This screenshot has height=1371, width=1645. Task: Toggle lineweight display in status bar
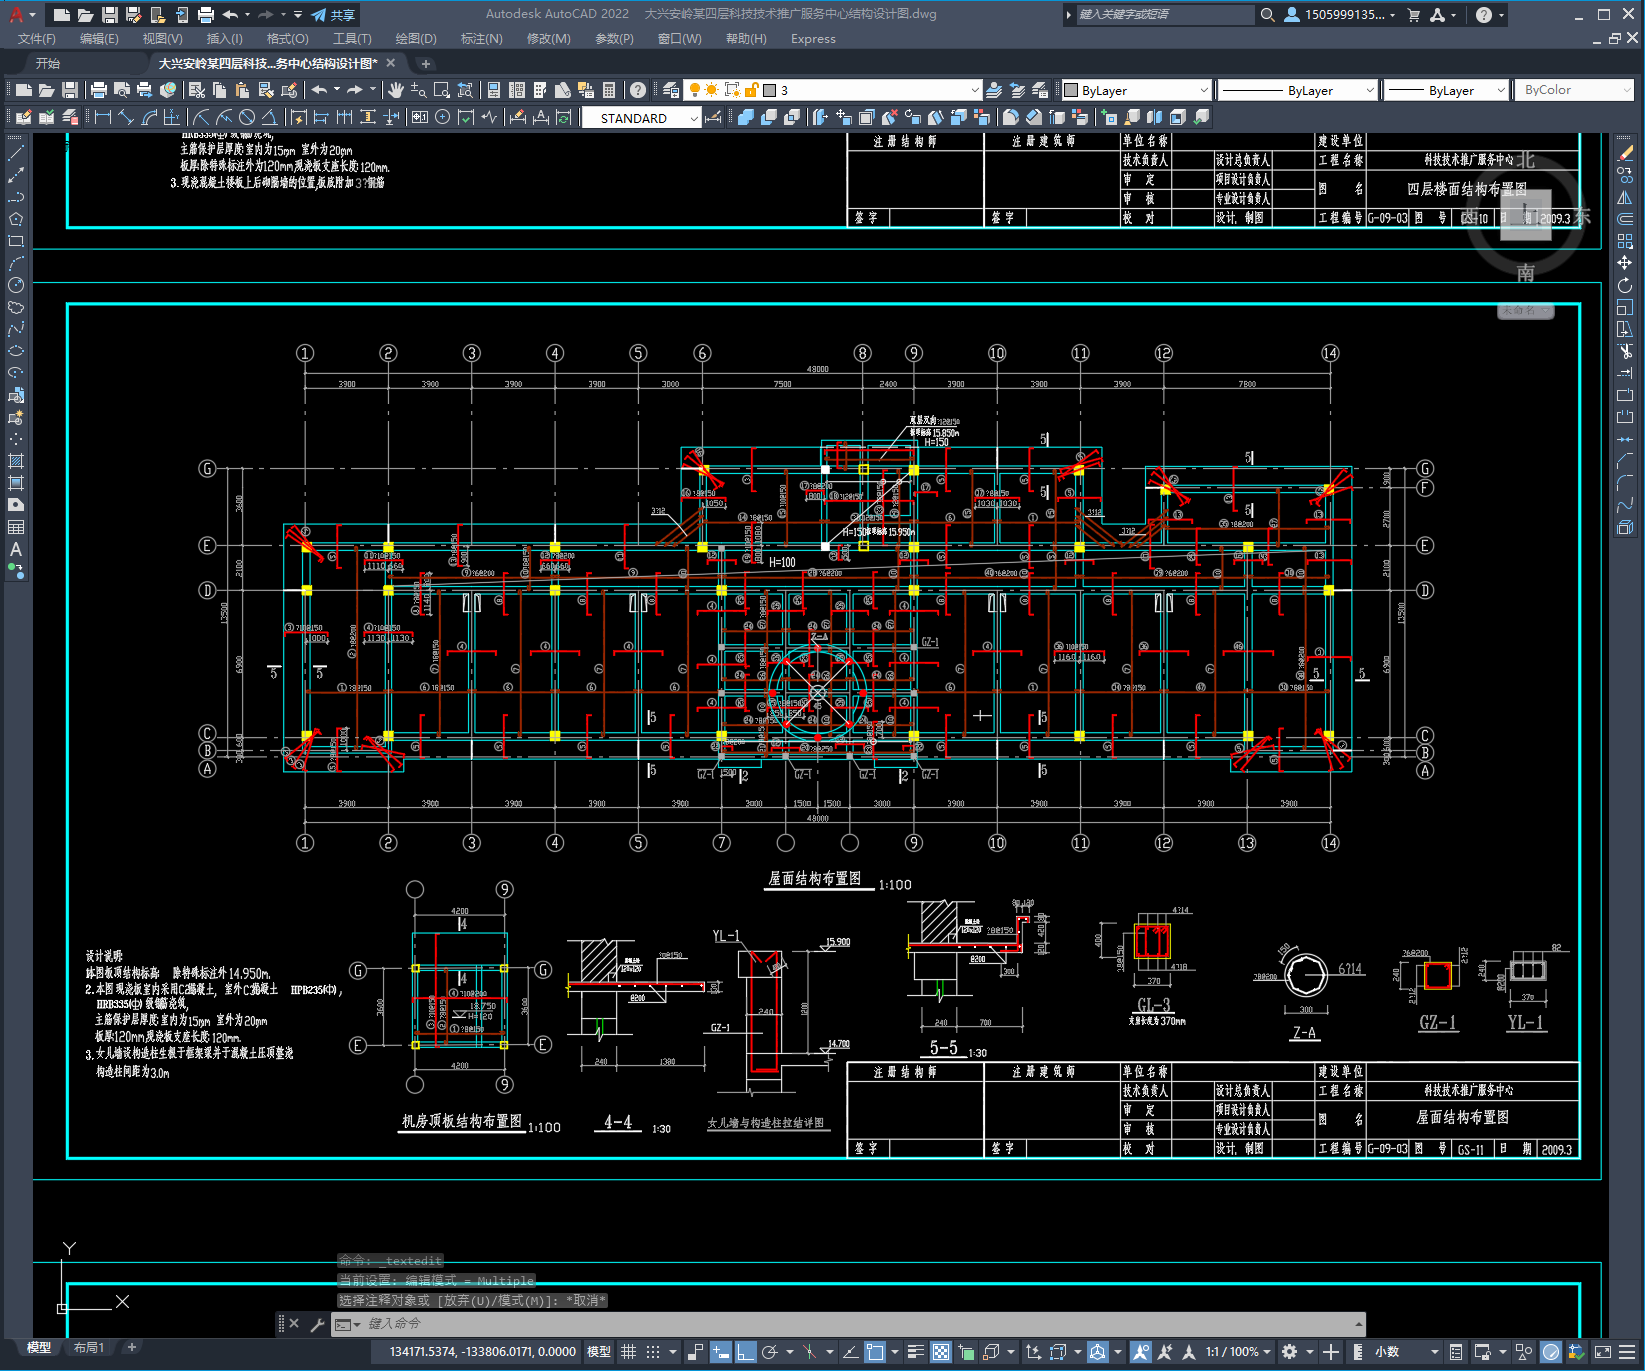coord(916,1352)
